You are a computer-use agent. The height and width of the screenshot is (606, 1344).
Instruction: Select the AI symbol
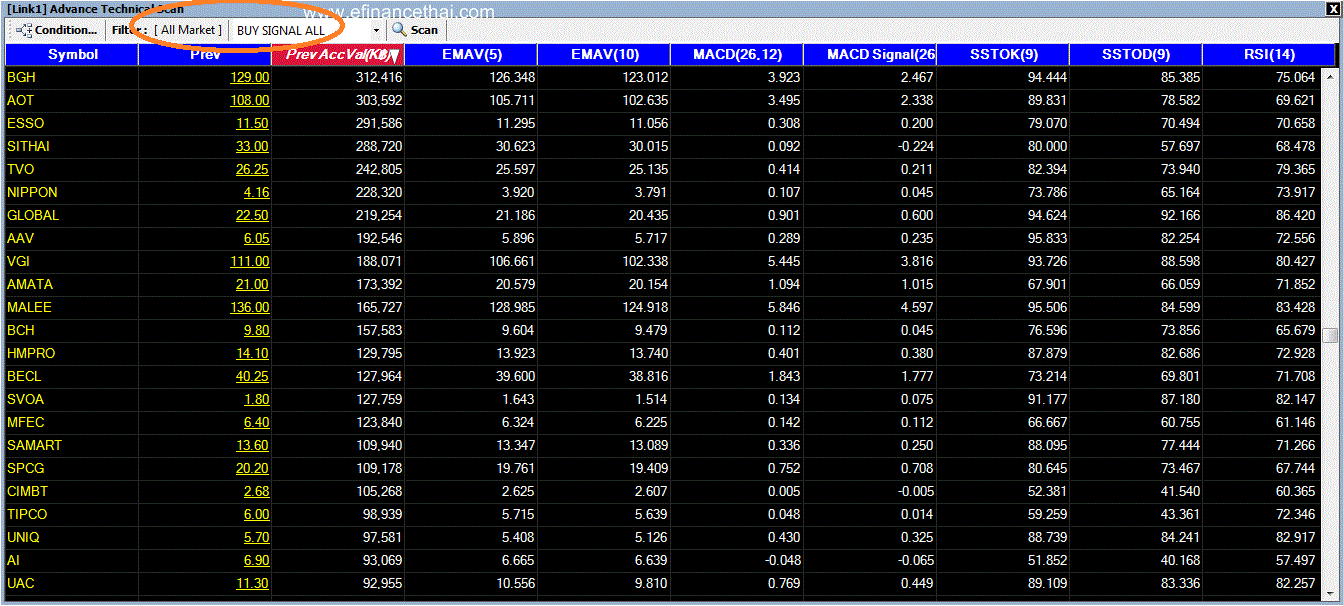pos(13,560)
